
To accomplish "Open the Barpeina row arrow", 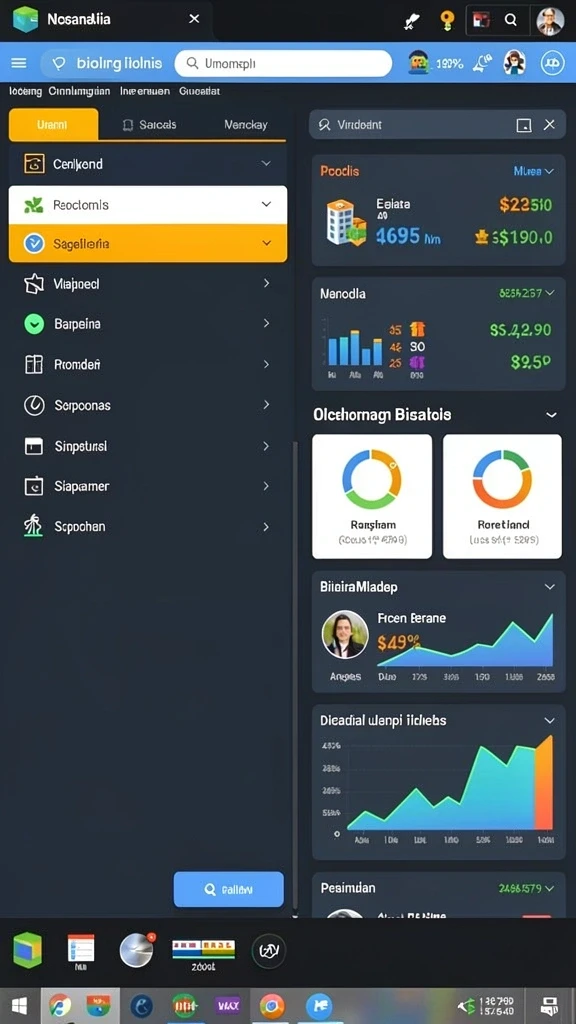I will (x=266, y=323).
